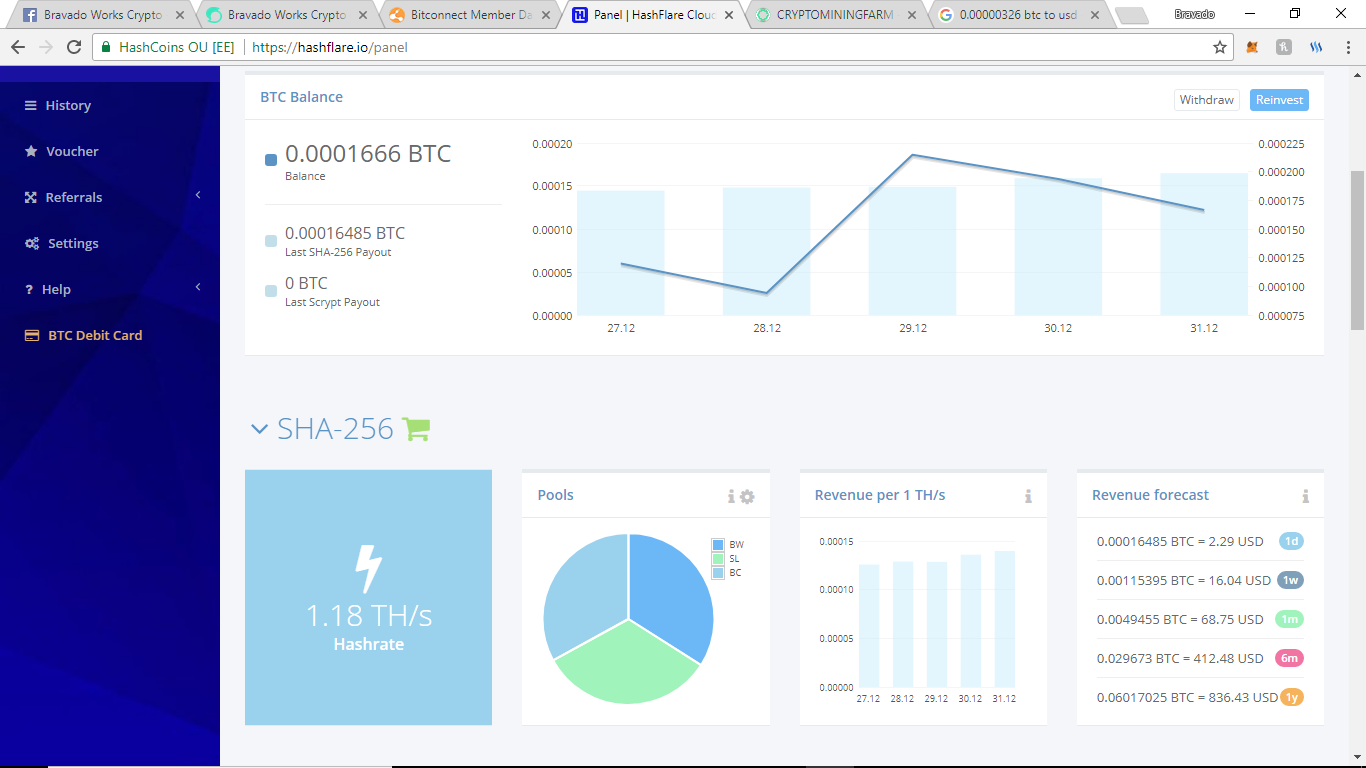Click the info icon in Pools panel
1366x768 pixels.
point(731,496)
